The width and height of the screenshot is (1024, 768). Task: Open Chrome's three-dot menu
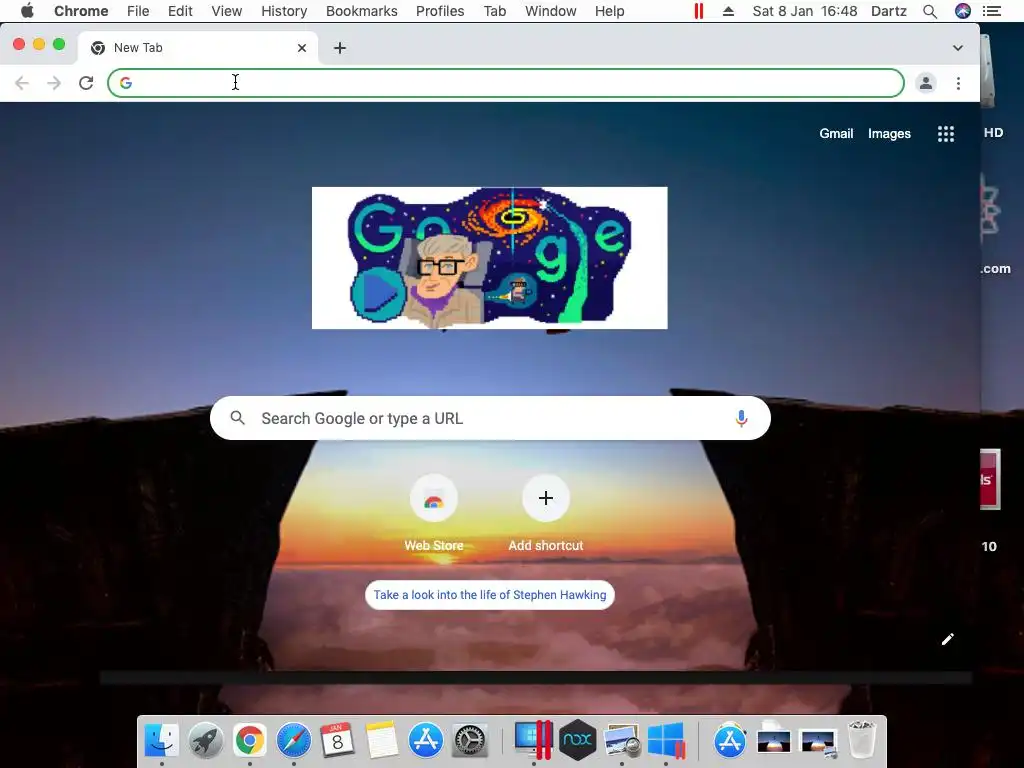pyautogui.click(x=958, y=83)
